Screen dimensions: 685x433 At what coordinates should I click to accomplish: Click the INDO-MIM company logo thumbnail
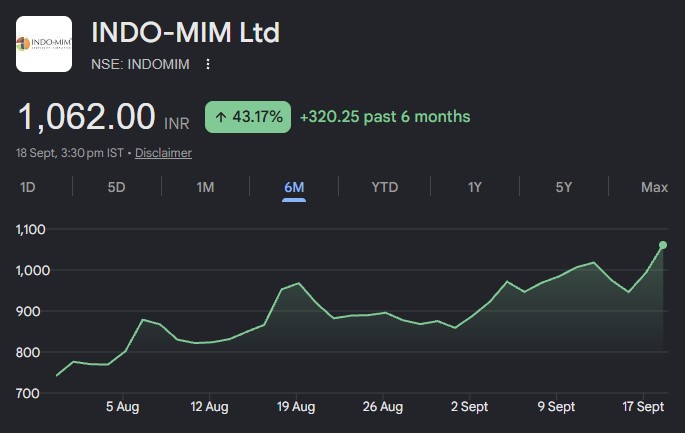tap(44, 44)
